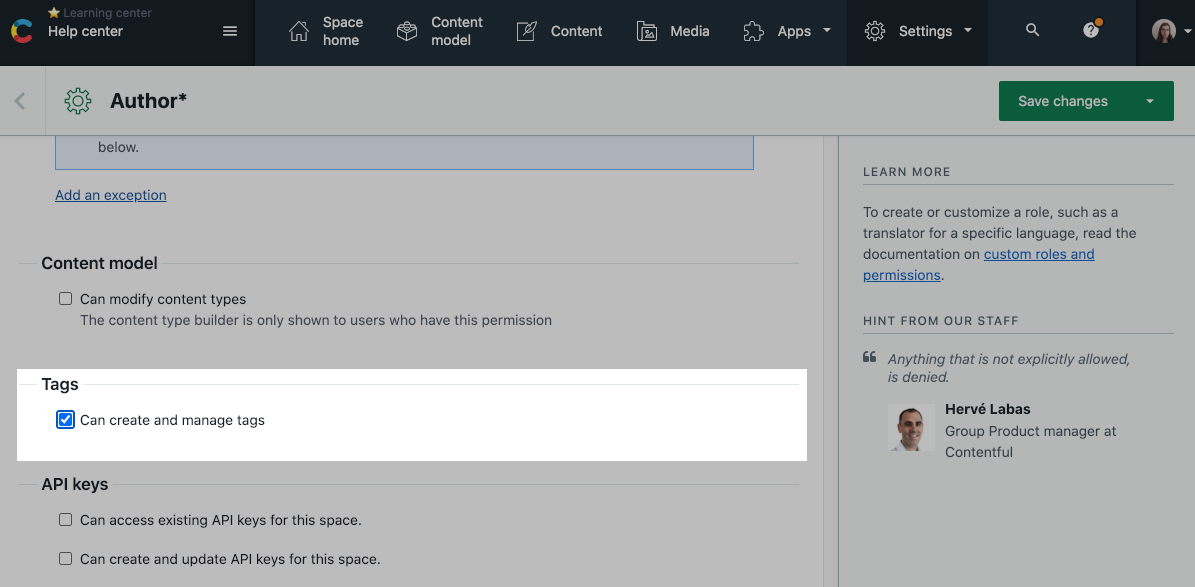Viewport: 1195px width, 587px height.
Task: Click the Add an exception link
Action: click(111, 195)
